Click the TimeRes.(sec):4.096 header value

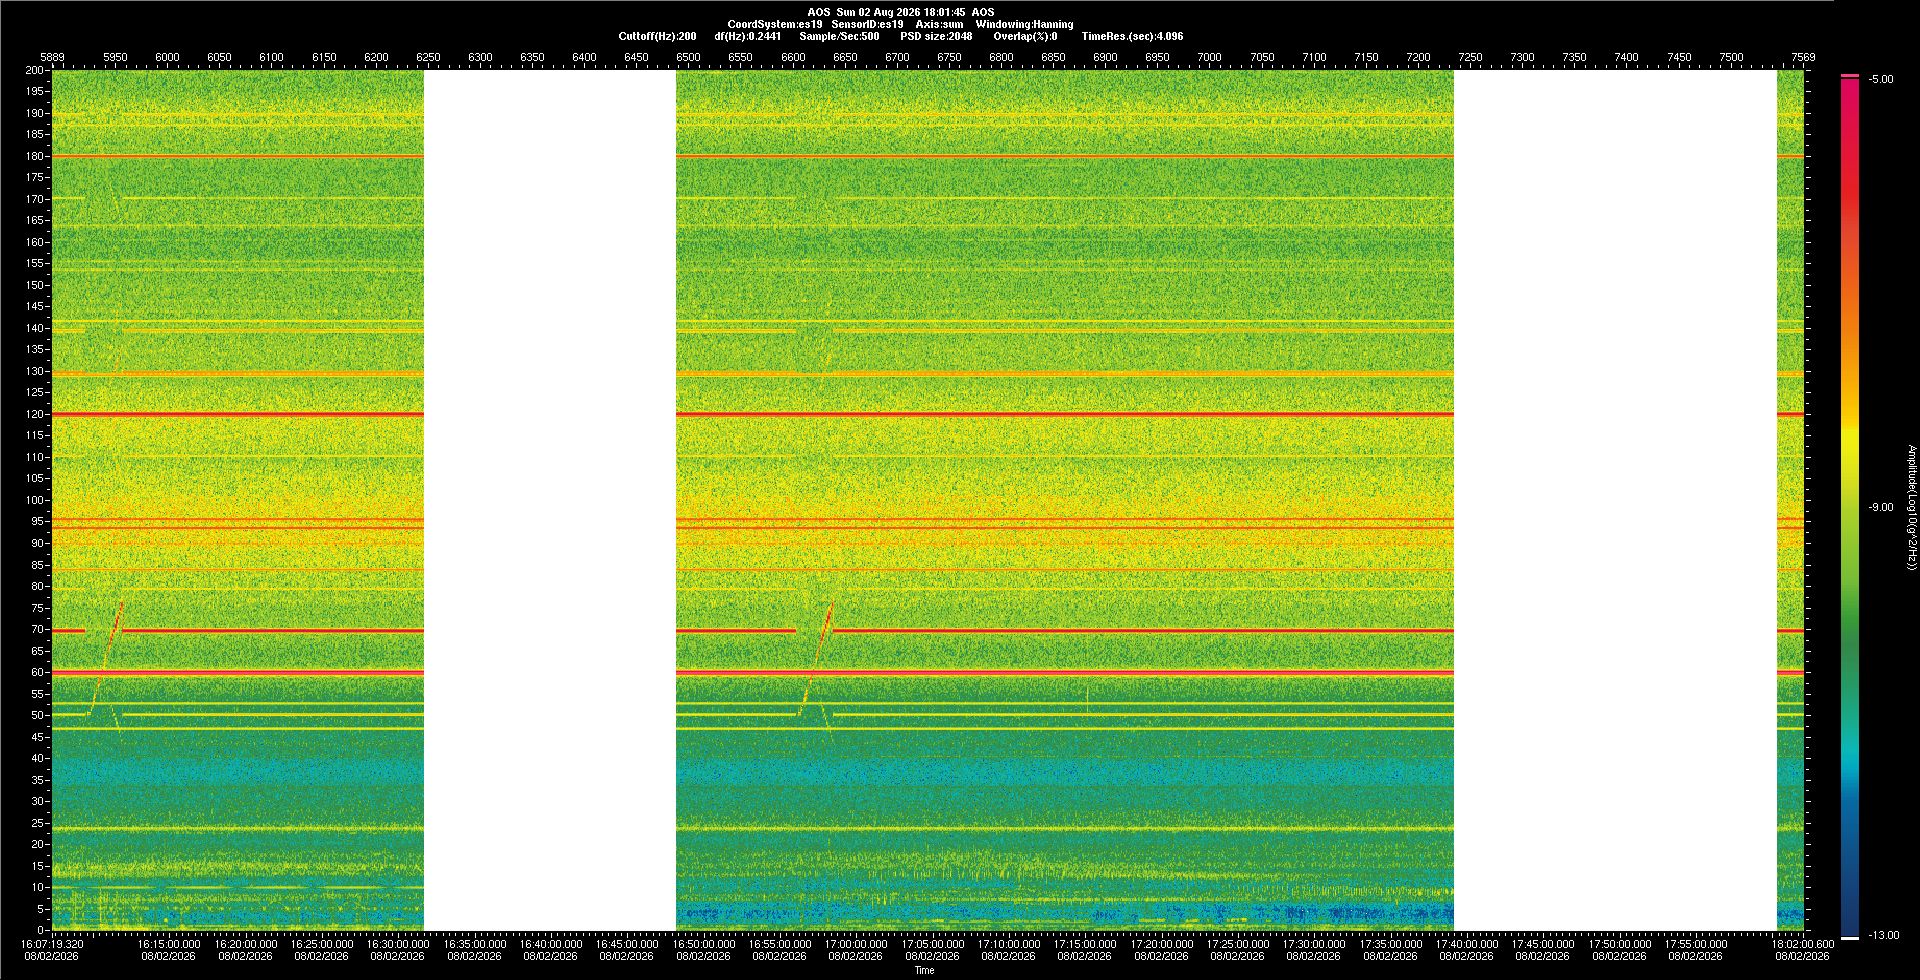point(1132,36)
